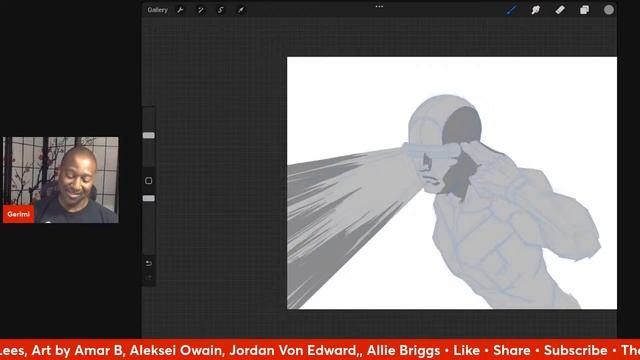Click 'Like' in the red ticker

(467, 350)
